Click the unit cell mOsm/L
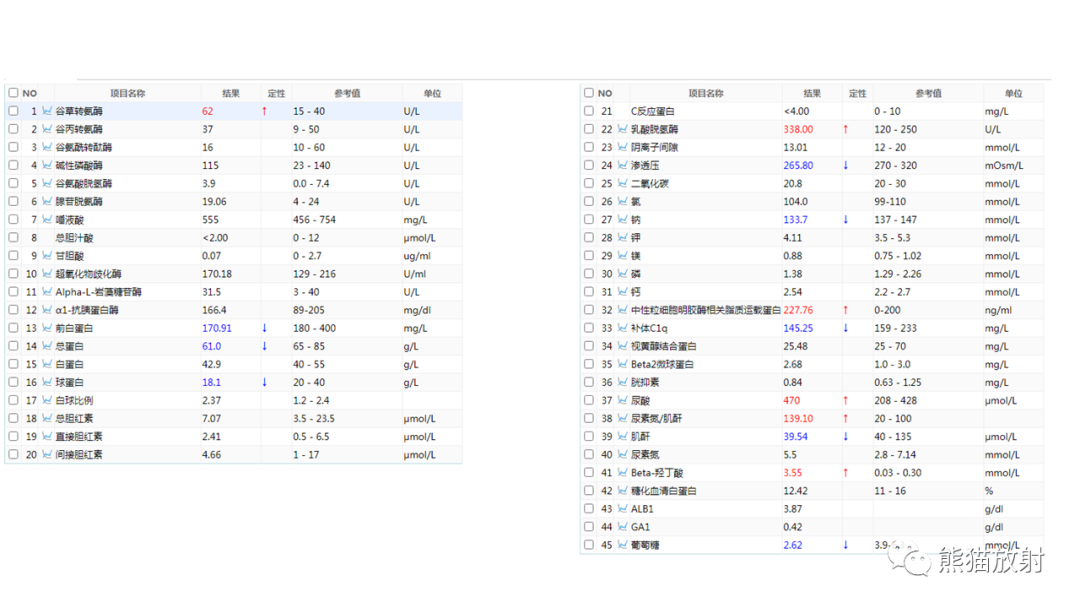Viewport: 1080px width, 608px height. click(1004, 165)
